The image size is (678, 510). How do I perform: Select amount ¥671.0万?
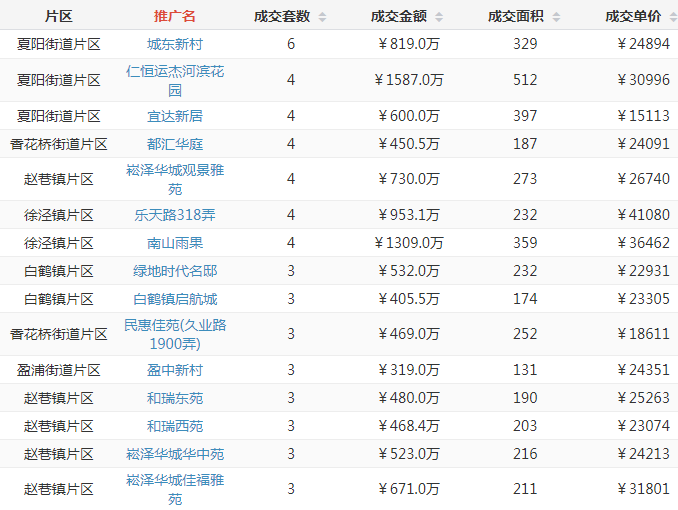click(x=409, y=489)
